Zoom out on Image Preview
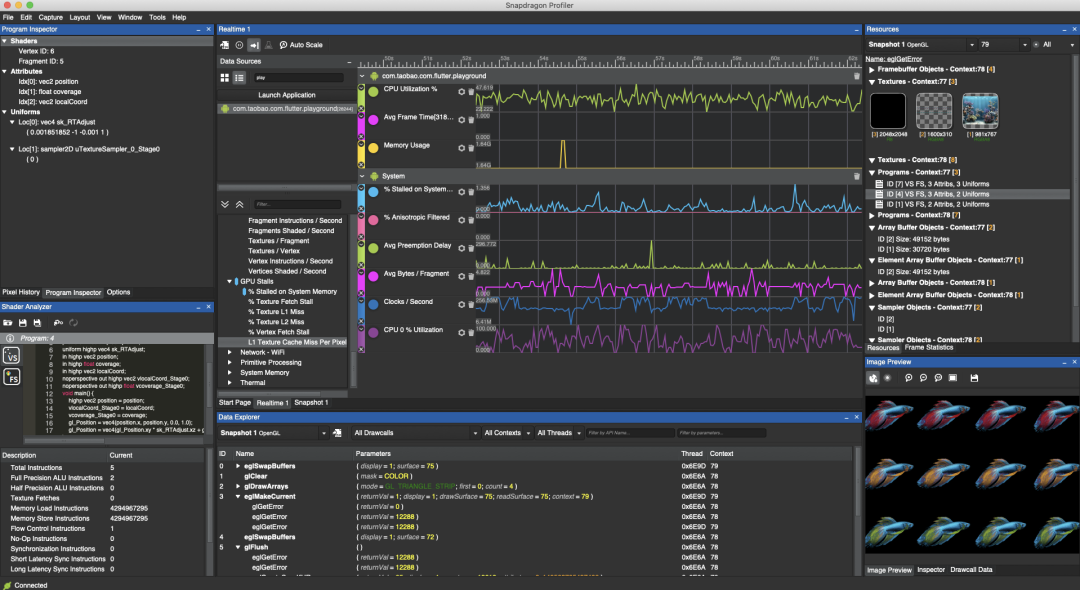The width and height of the screenshot is (1080, 590). click(x=923, y=378)
